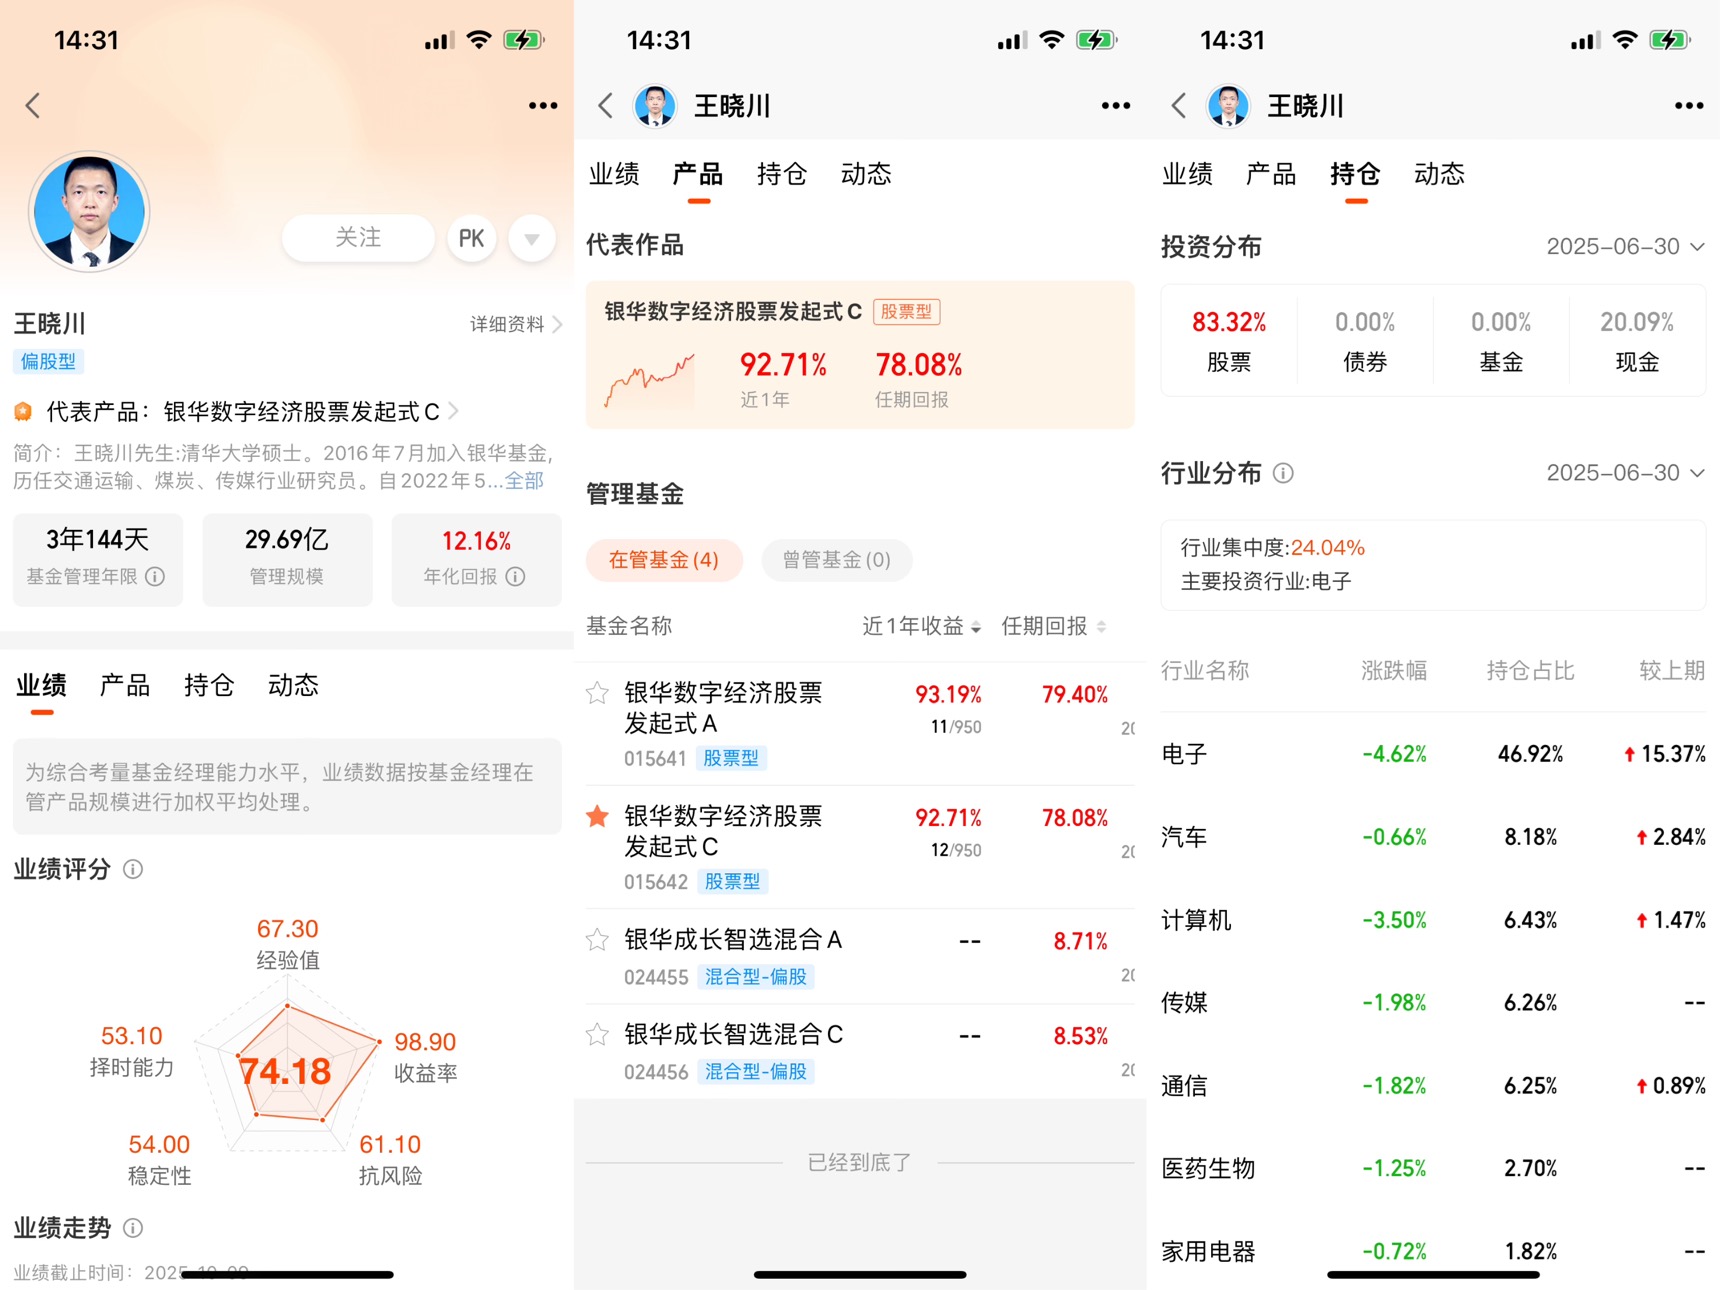Tap the info icon beside 行业分布

point(1283,473)
